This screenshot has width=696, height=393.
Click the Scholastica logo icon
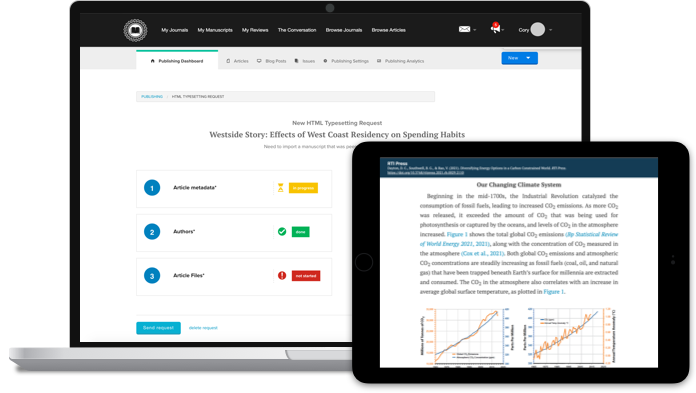point(135,30)
